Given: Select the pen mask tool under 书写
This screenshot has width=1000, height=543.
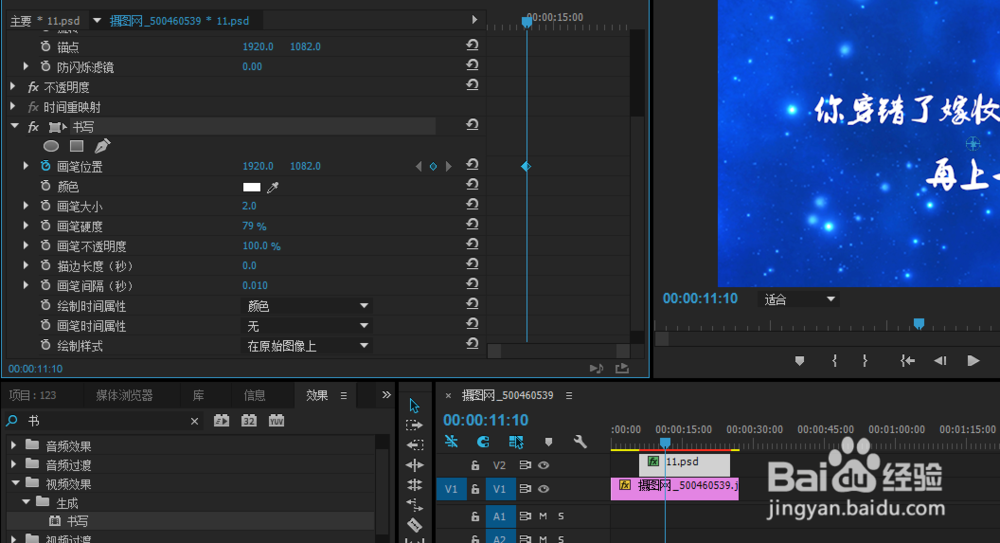Looking at the screenshot, I should pos(102,146).
